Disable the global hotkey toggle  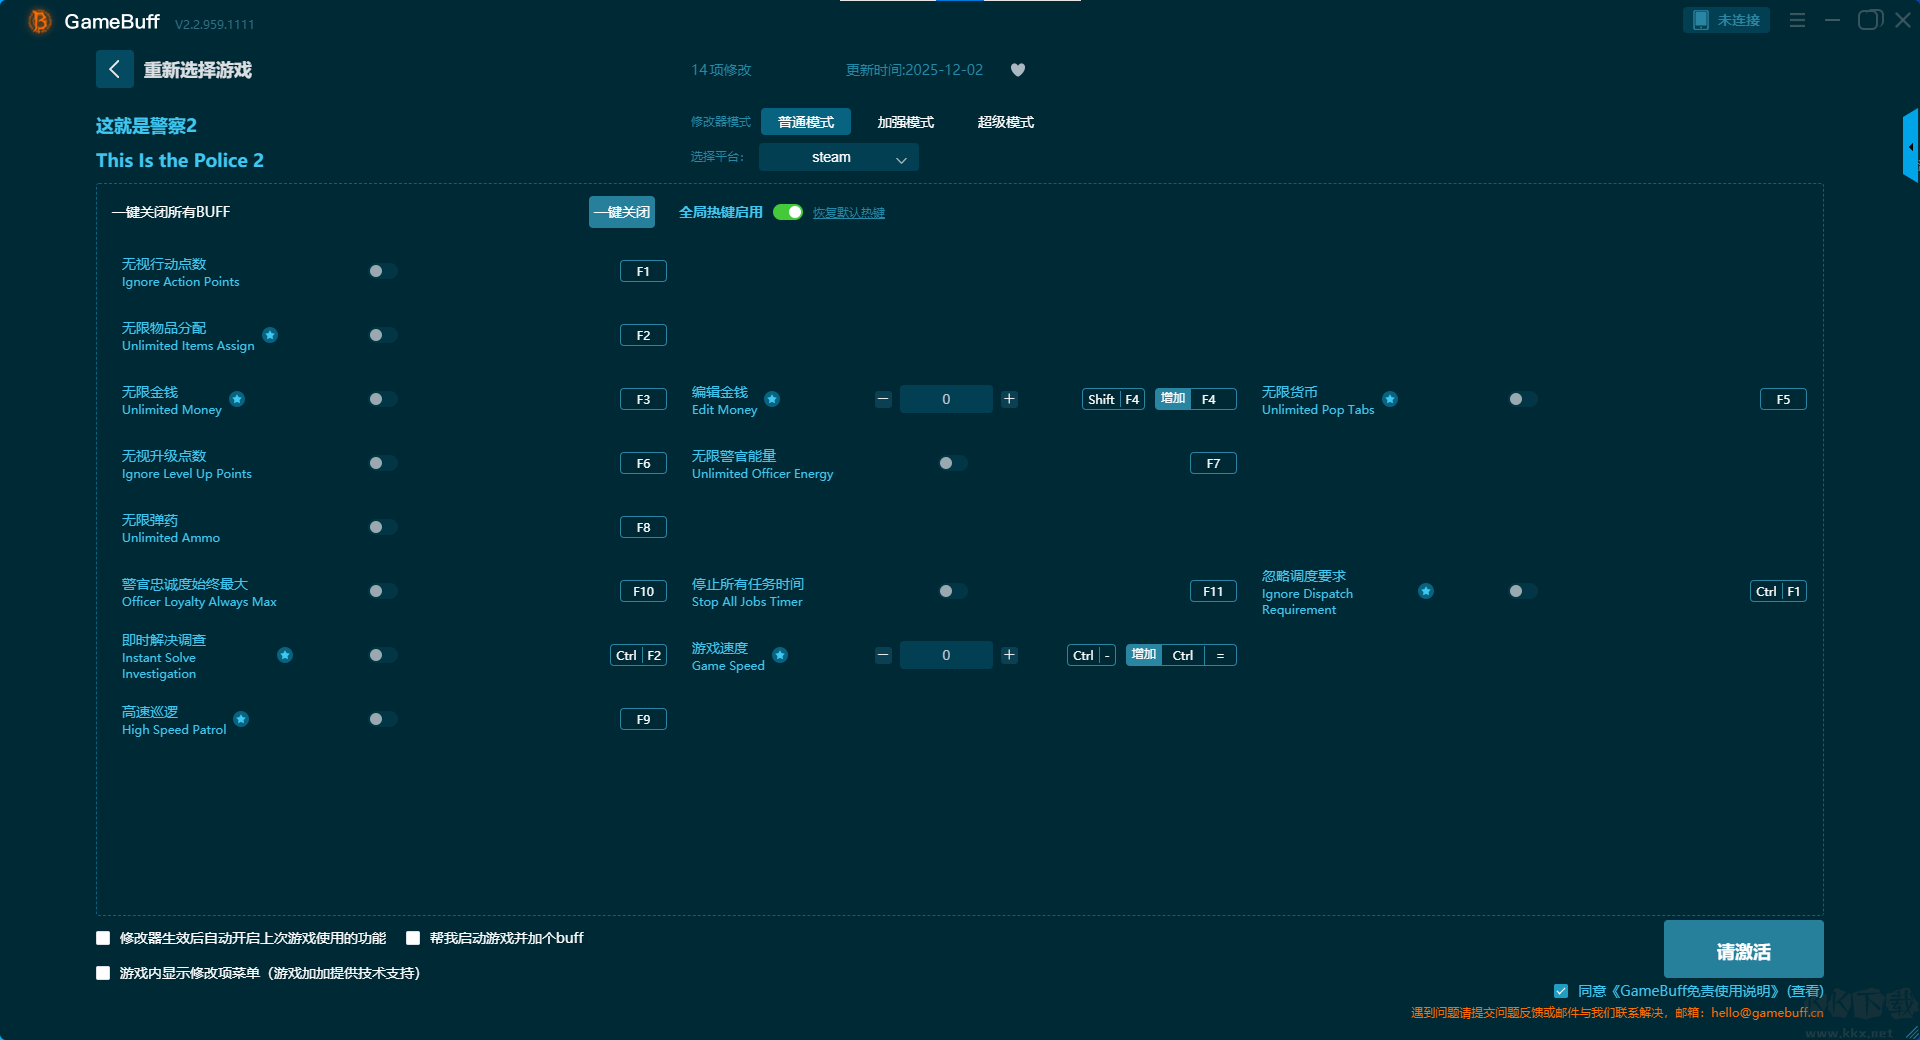pyautogui.click(x=788, y=212)
